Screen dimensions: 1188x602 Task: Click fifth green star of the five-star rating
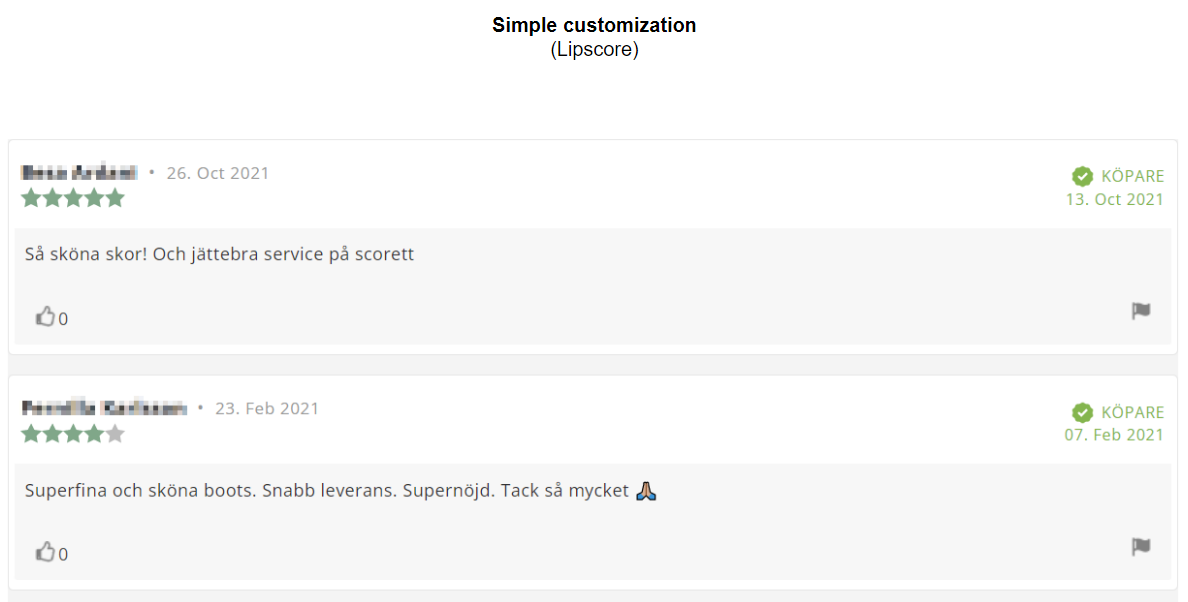tap(115, 198)
